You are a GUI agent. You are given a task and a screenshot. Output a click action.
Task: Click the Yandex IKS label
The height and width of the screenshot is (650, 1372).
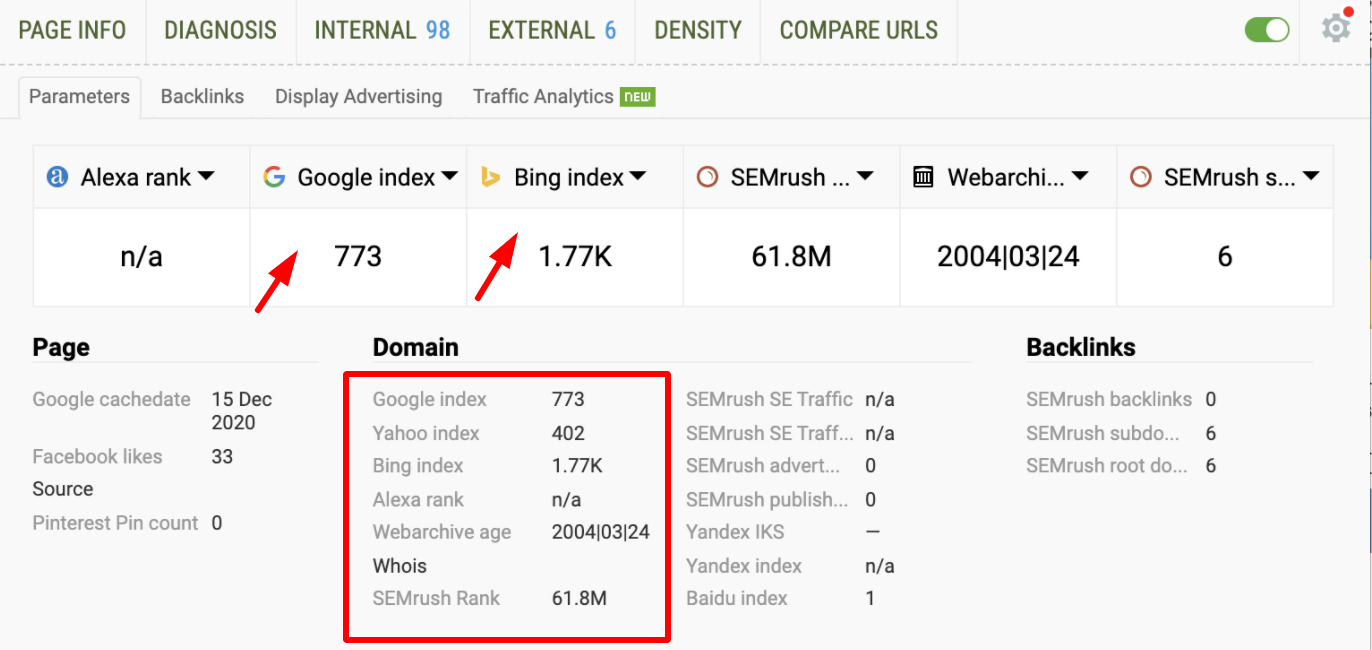point(735,532)
